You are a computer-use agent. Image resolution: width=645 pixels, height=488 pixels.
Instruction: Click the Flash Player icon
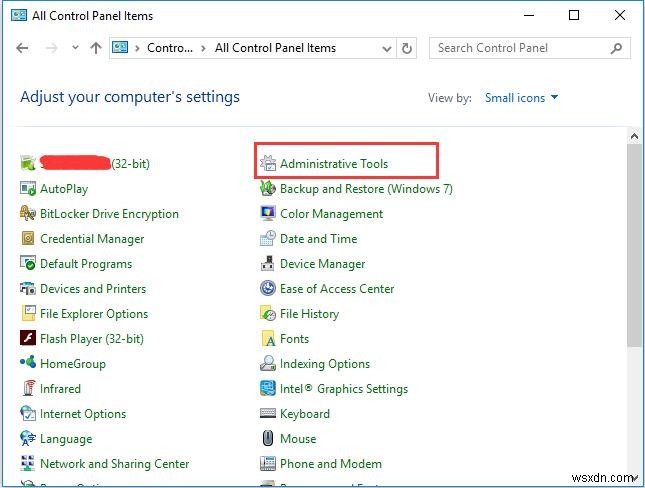[x=28, y=339]
